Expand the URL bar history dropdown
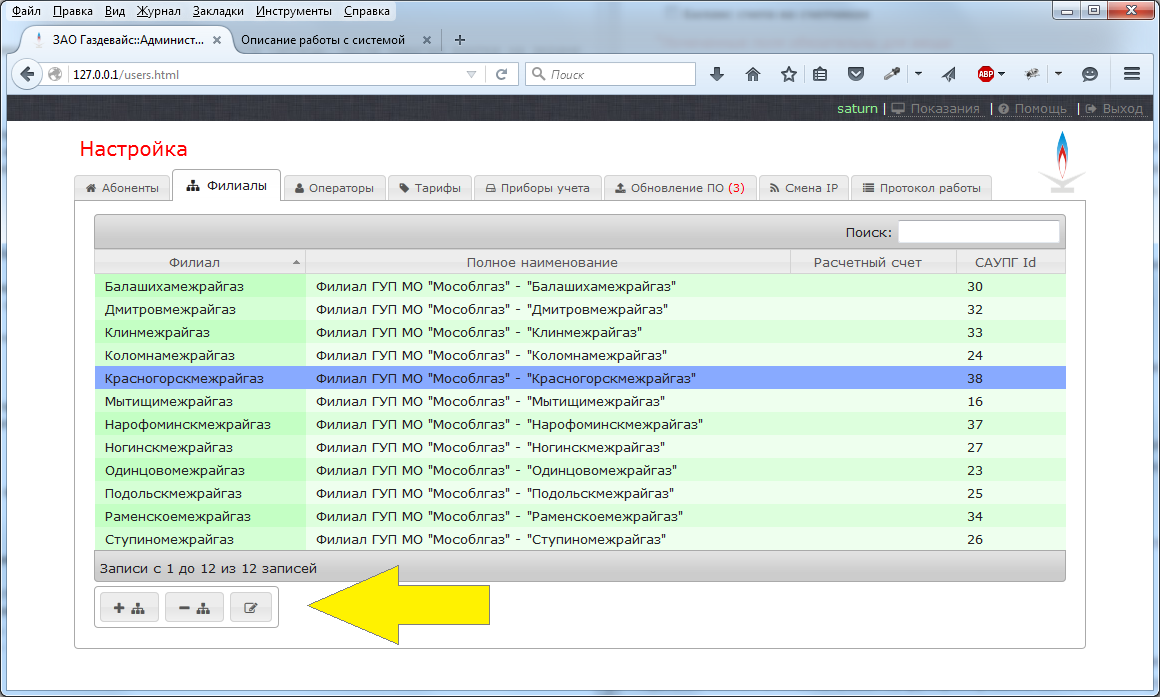1160x697 pixels. [x=472, y=74]
